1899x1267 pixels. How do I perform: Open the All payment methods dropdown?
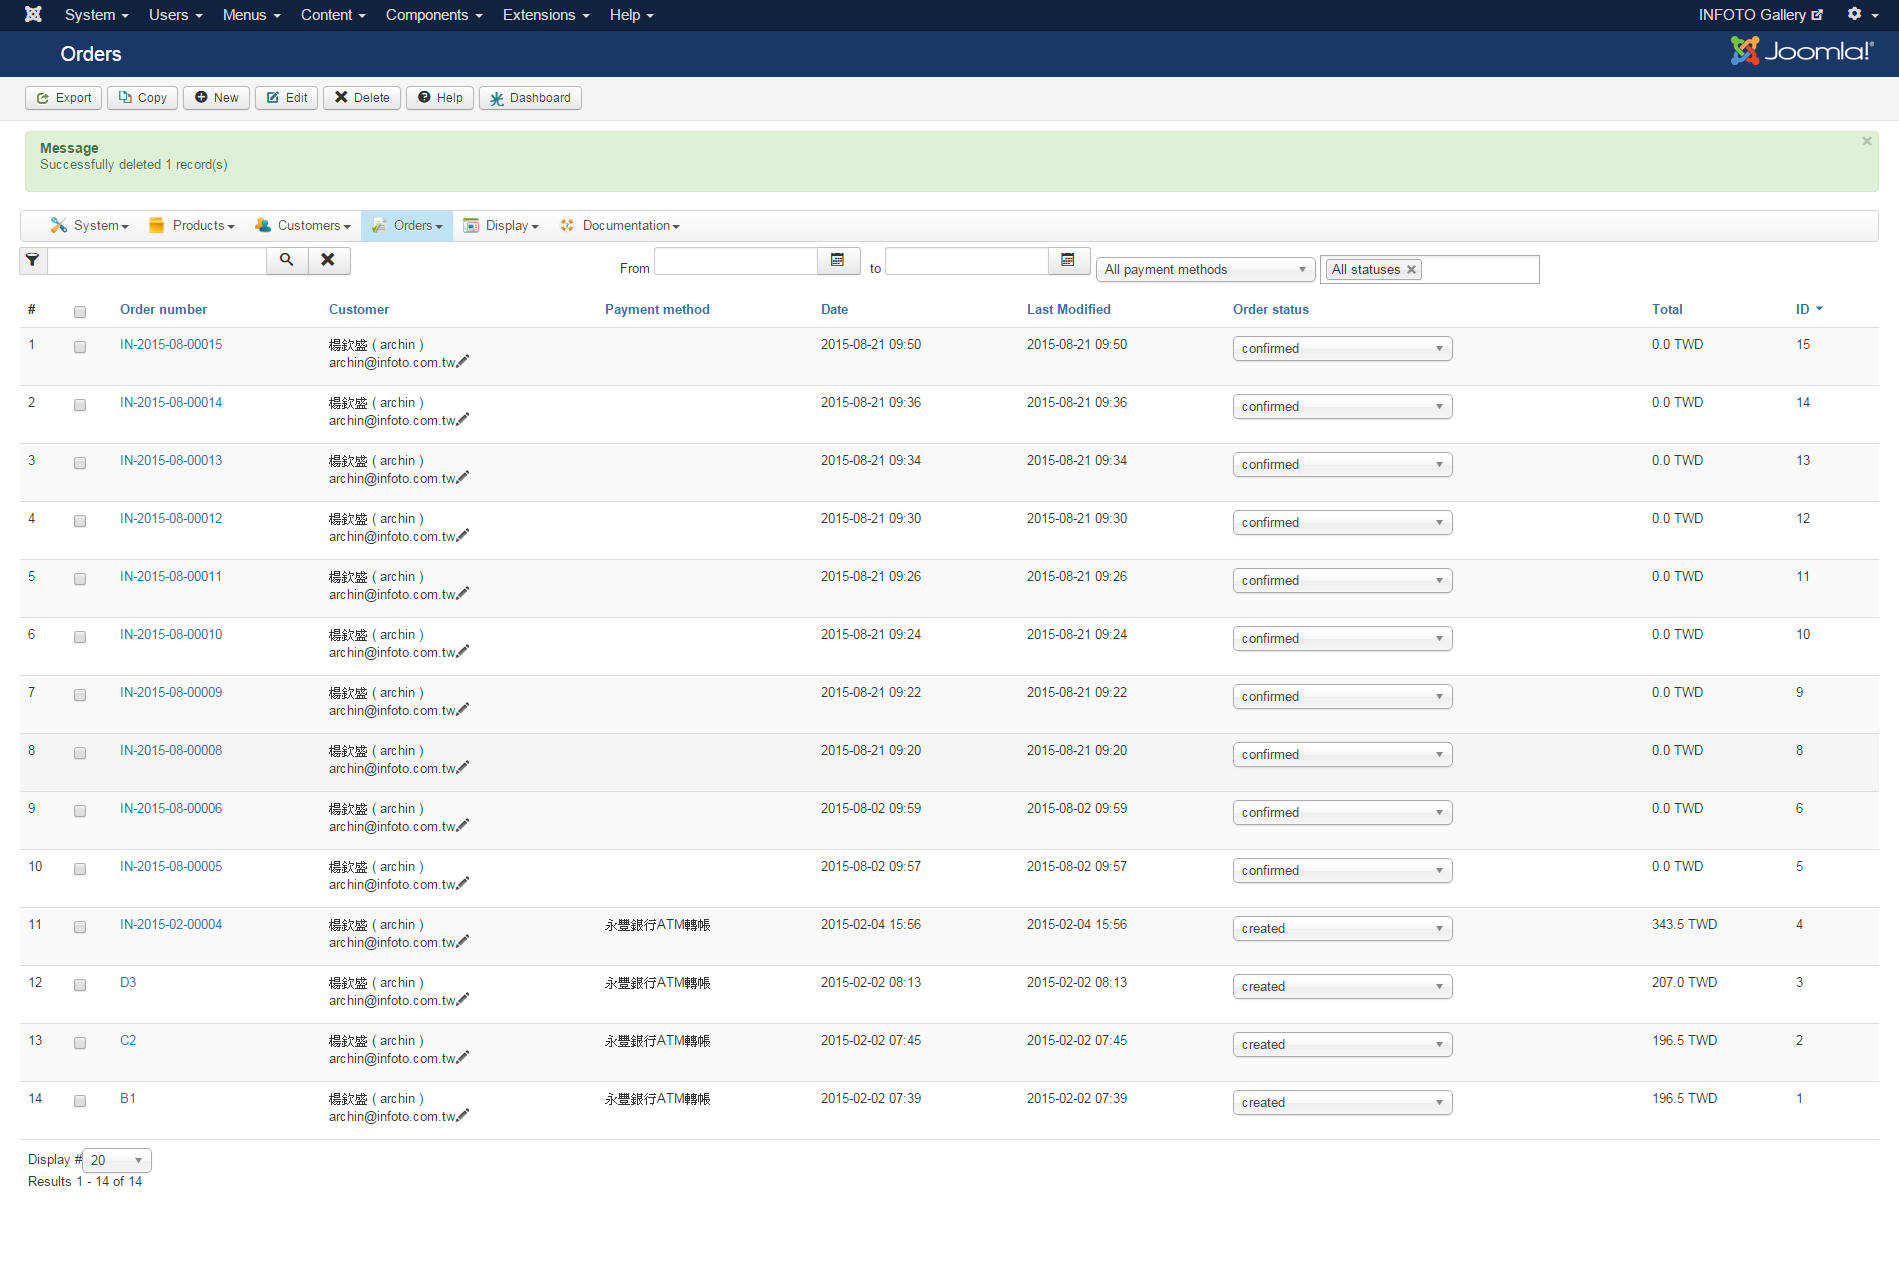click(1205, 270)
